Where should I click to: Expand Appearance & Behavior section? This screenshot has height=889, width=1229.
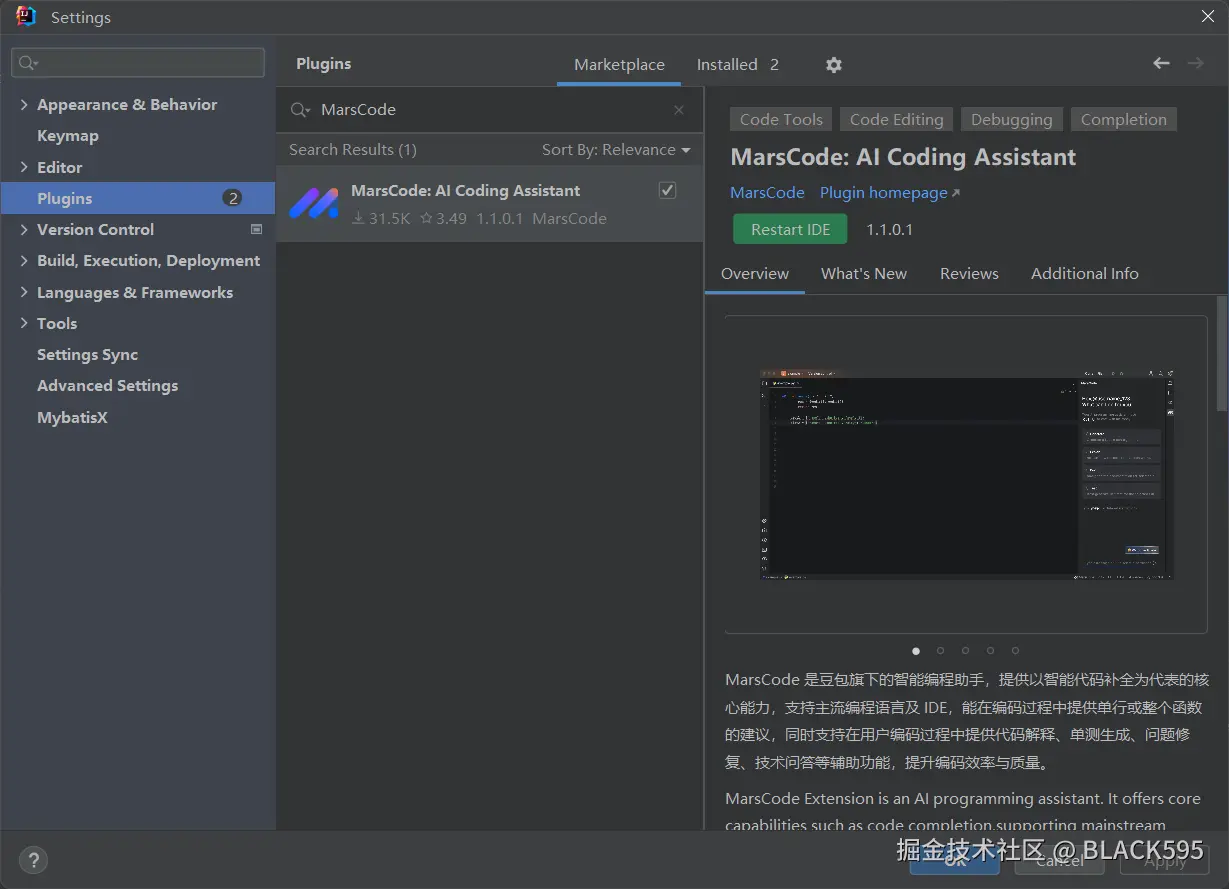tap(24, 105)
